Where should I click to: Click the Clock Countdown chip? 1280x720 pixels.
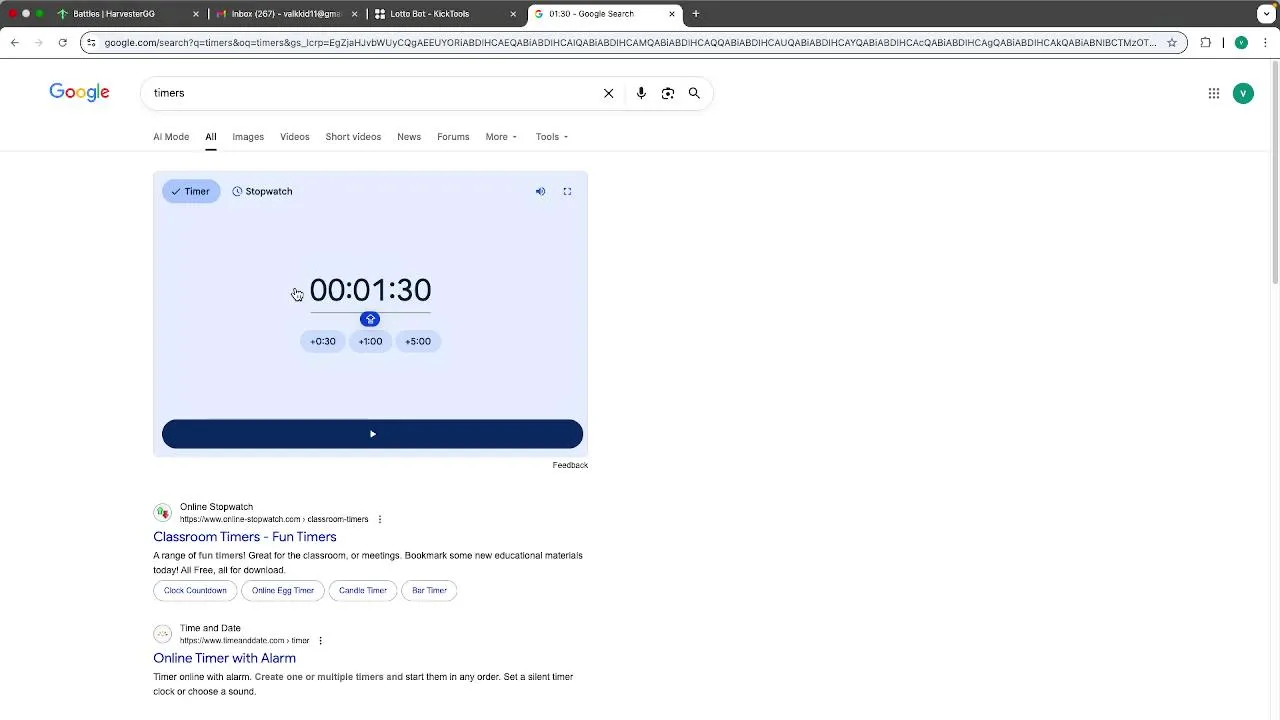(x=195, y=591)
